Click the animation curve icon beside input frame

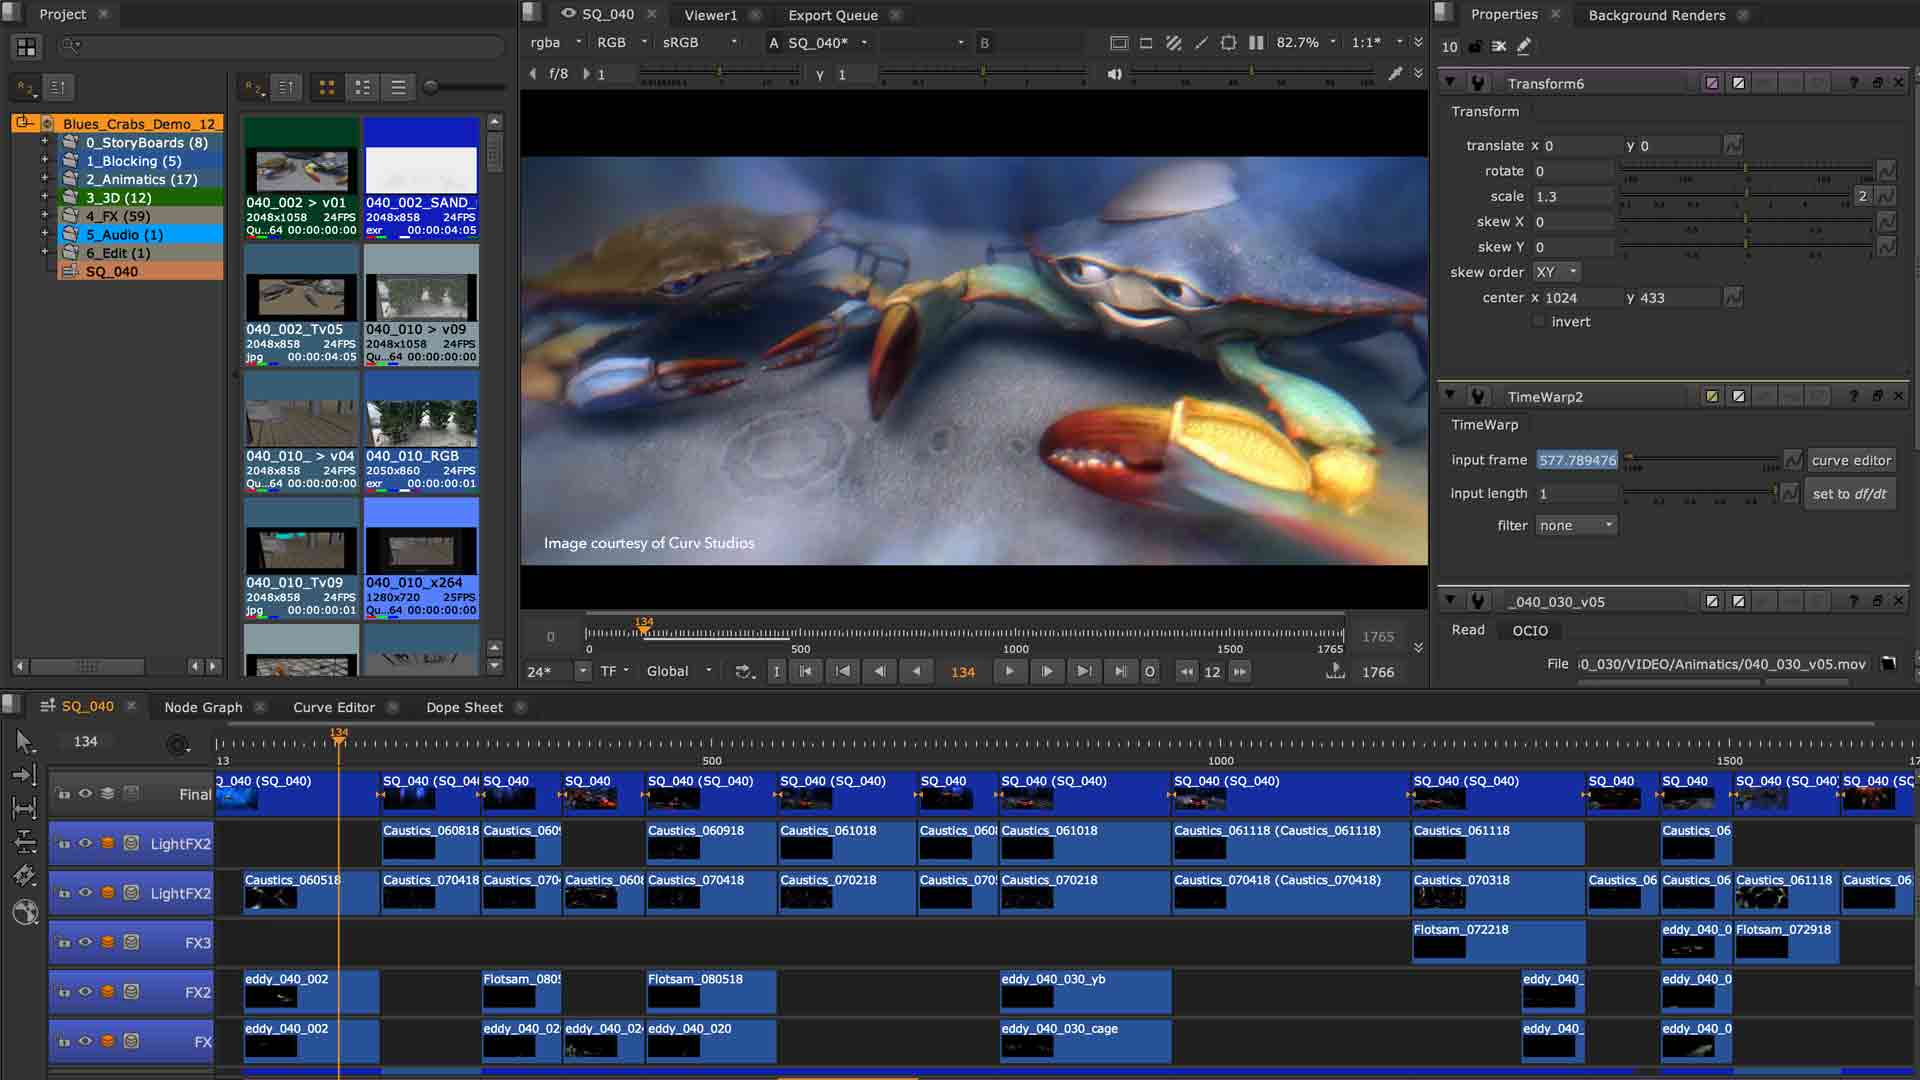(1793, 460)
